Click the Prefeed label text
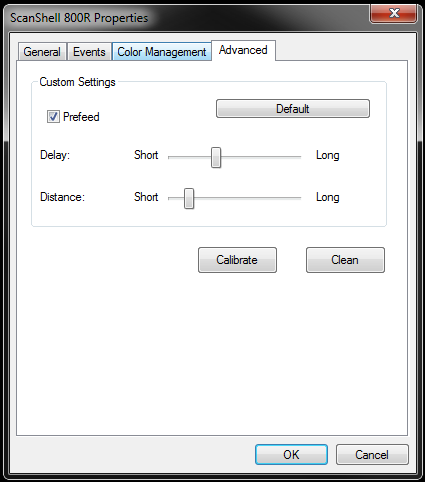425x482 pixels. (x=81, y=117)
